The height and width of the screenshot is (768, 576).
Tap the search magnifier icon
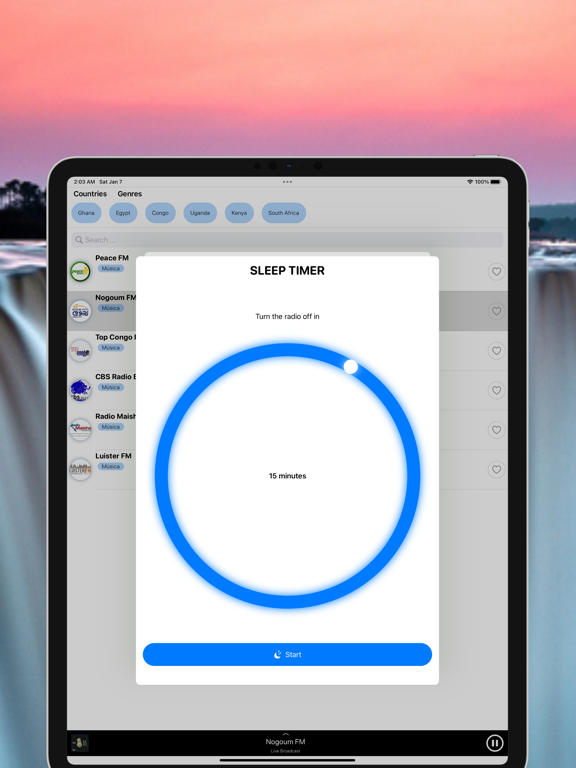[x=79, y=240]
